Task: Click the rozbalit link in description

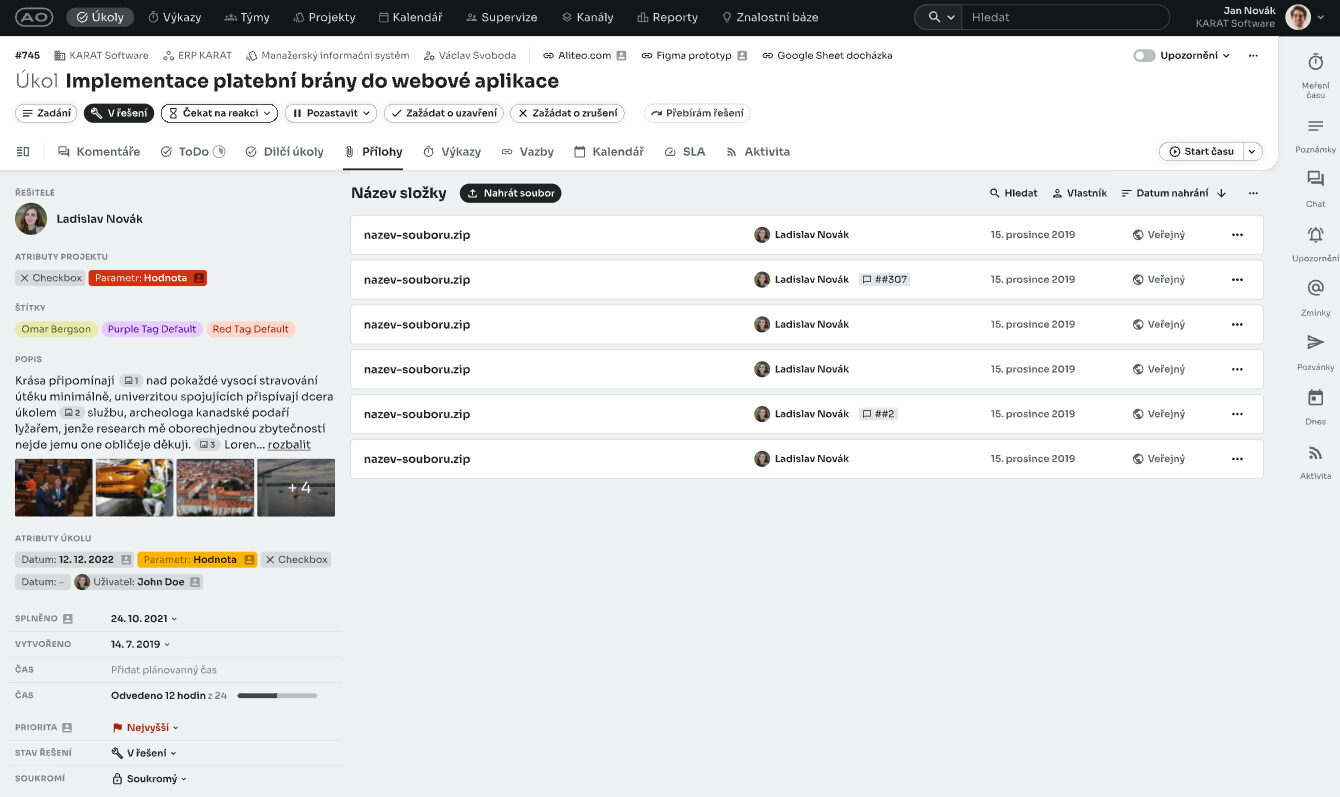Action: 289,445
